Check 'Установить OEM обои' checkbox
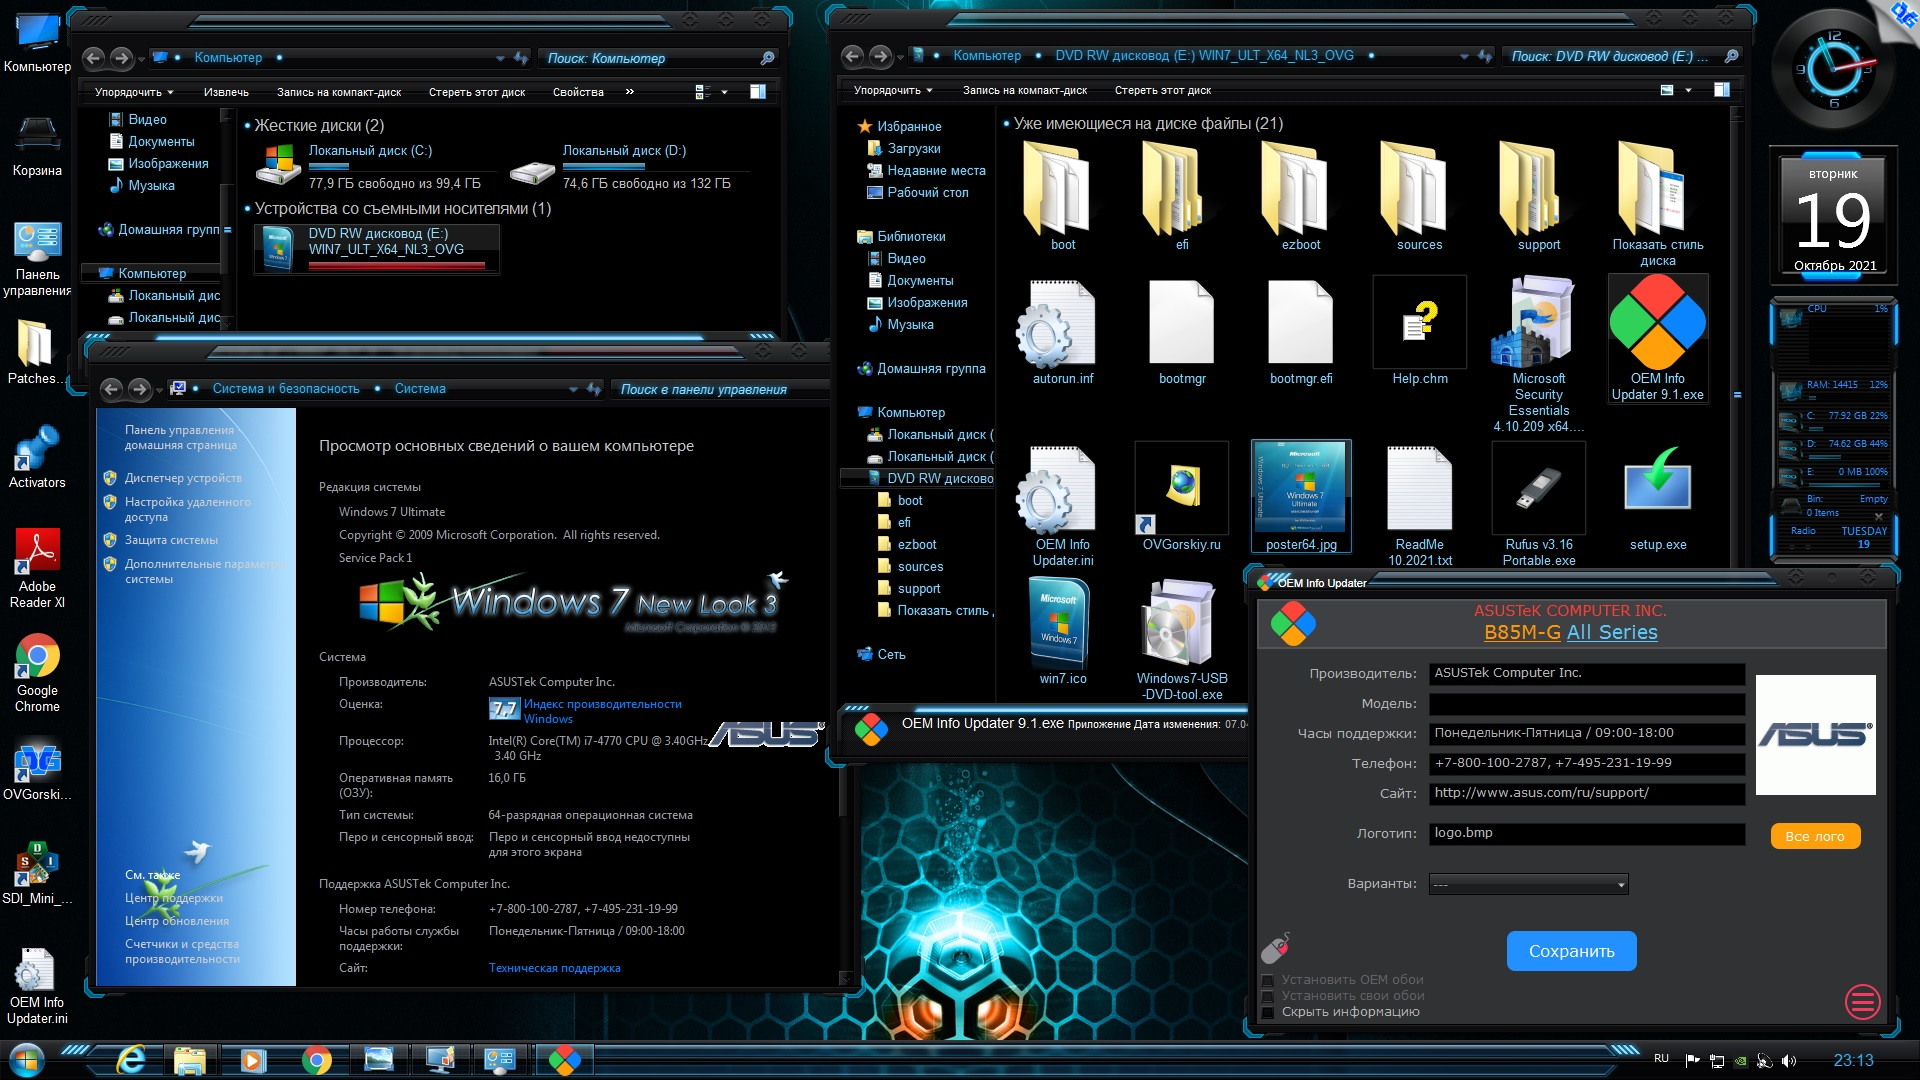Image resolution: width=1920 pixels, height=1080 pixels. click(x=1268, y=980)
